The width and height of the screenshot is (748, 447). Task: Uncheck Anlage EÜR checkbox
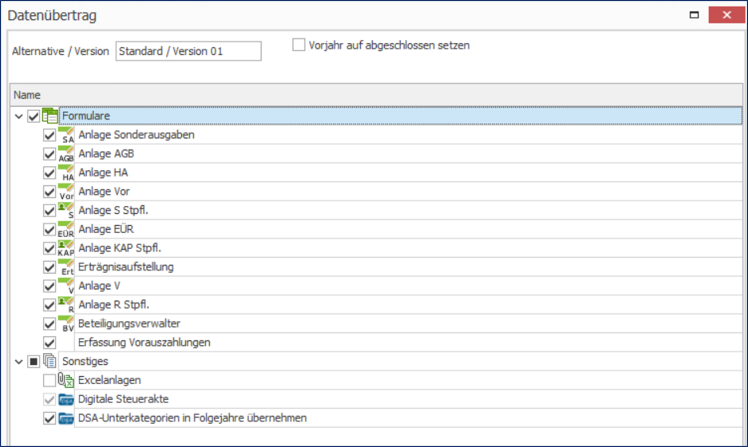click(49, 230)
